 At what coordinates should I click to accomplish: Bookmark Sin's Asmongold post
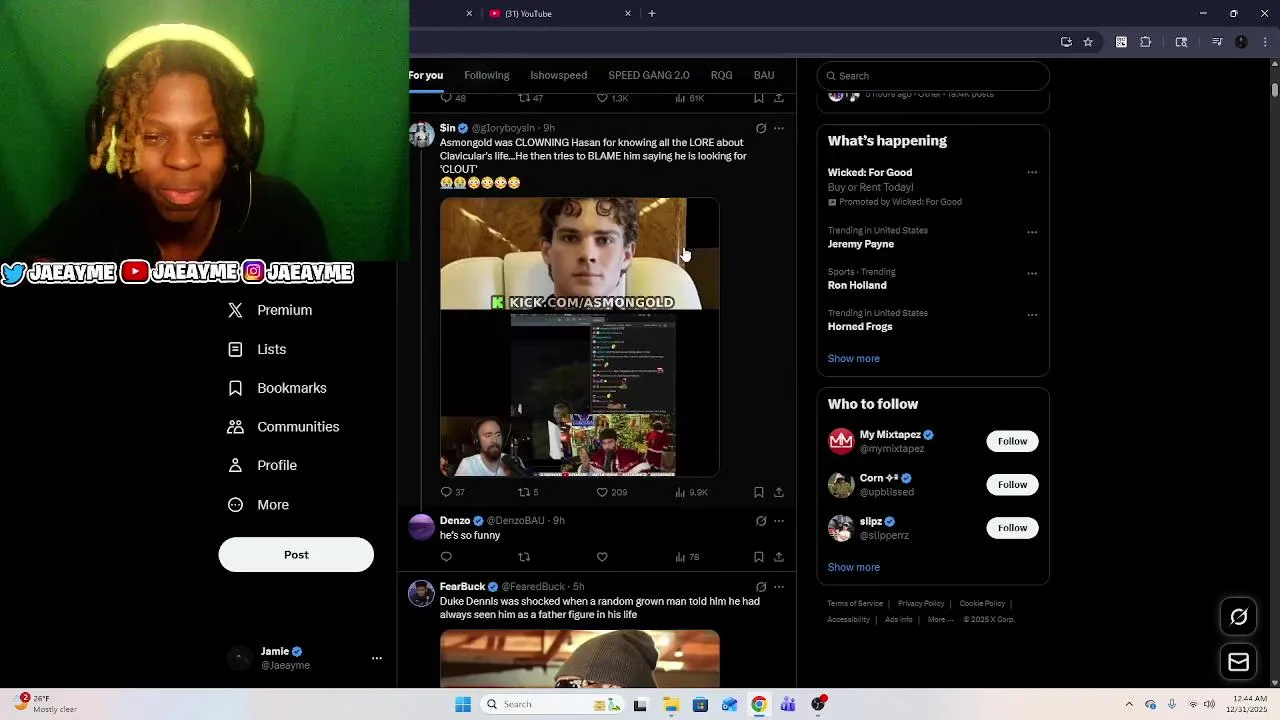tap(759, 492)
